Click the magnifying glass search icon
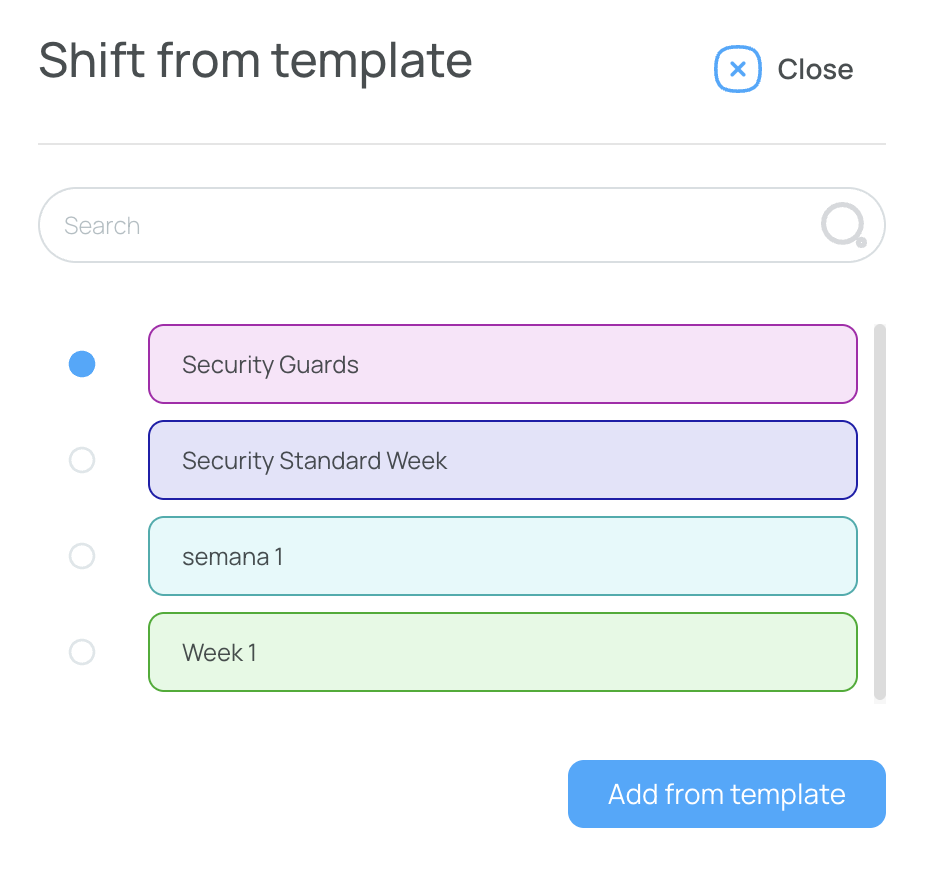The width and height of the screenshot is (926, 870). pos(844,225)
